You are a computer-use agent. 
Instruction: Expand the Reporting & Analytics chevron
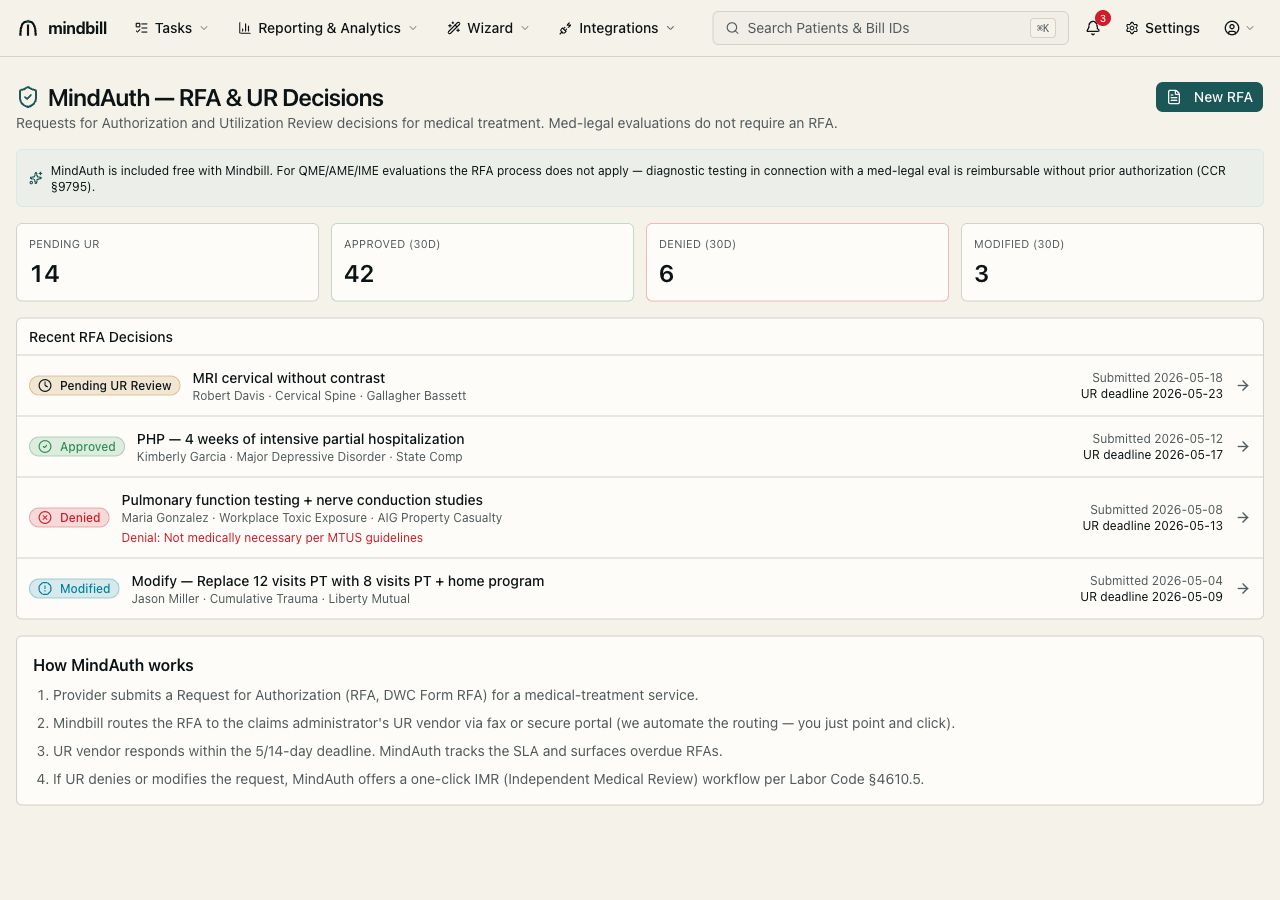tap(413, 28)
